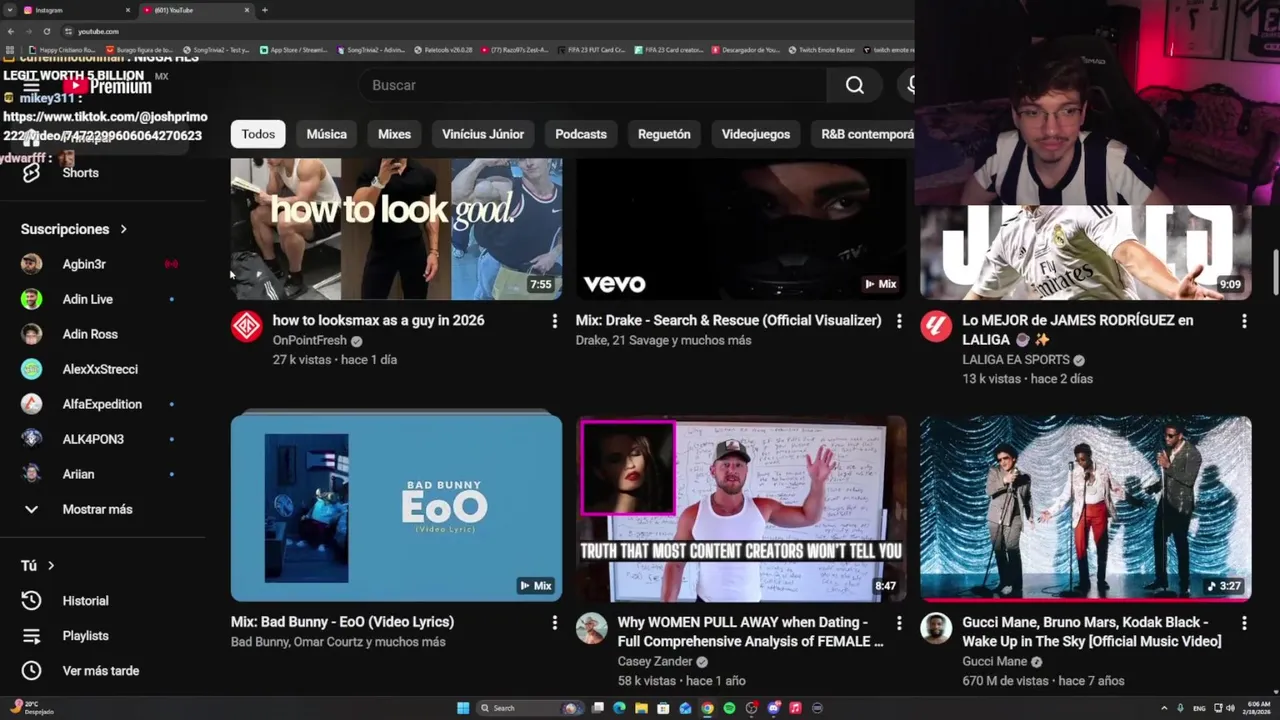Open the Gucci Mane Bruno Mars thumbnail
The width and height of the screenshot is (1280, 720).
[x=1086, y=508]
